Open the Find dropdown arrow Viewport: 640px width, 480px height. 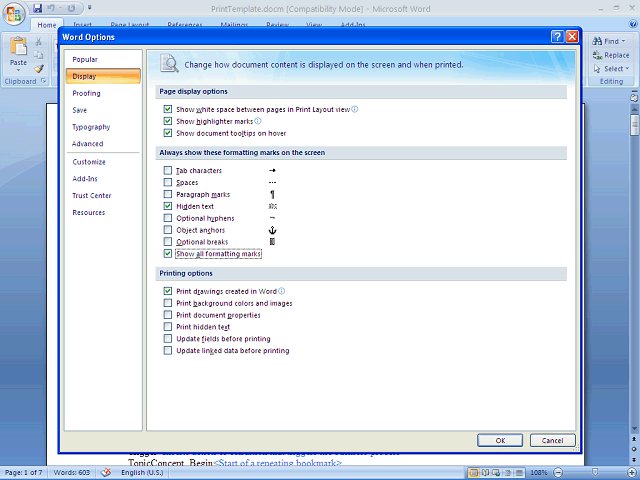point(623,41)
